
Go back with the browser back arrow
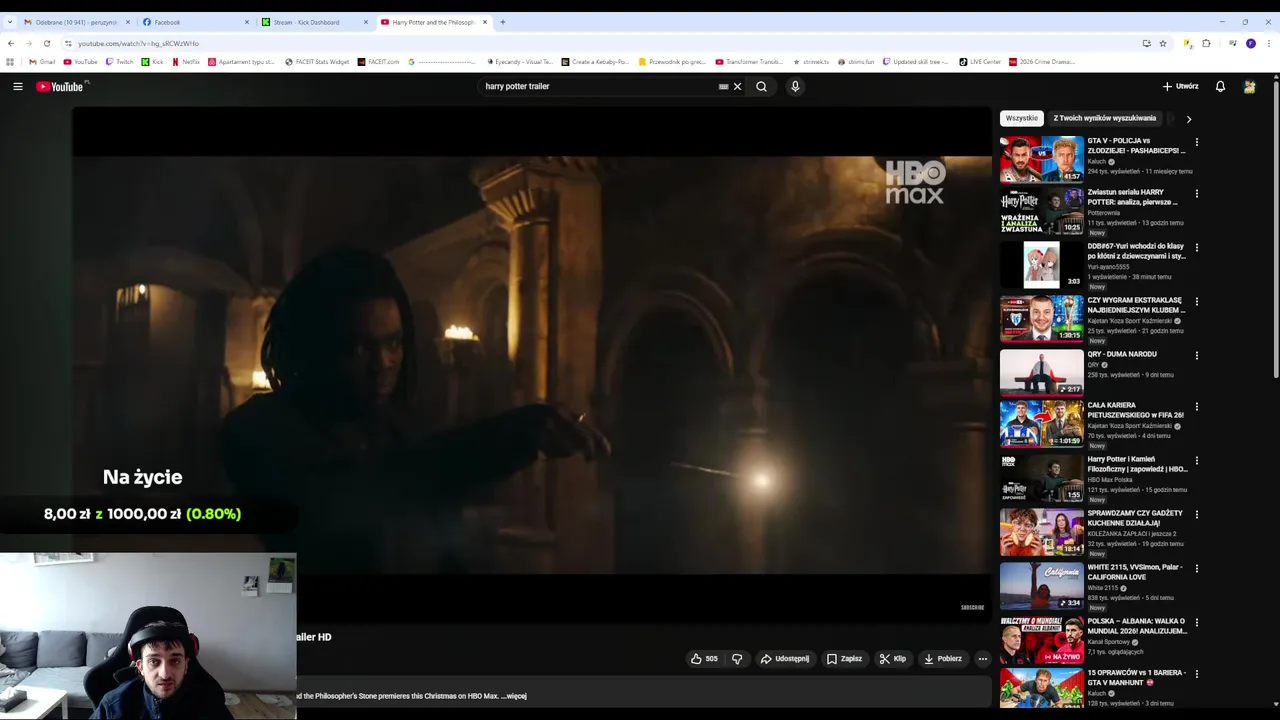(11, 43)
